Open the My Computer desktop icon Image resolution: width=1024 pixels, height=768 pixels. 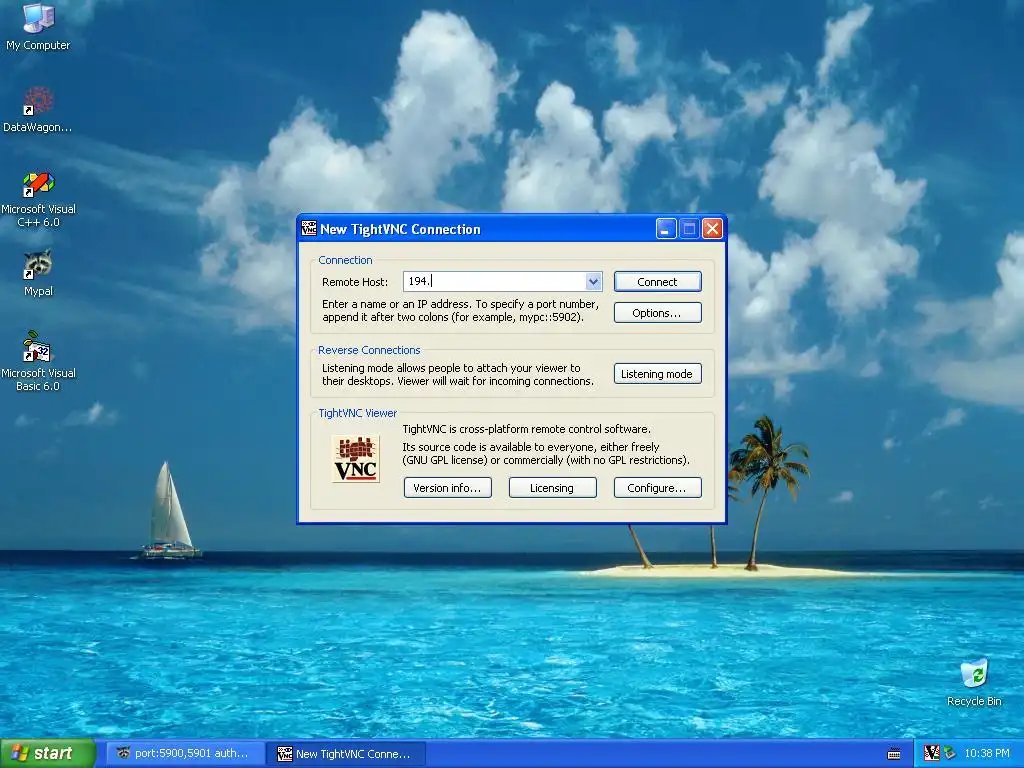(38, 26)
